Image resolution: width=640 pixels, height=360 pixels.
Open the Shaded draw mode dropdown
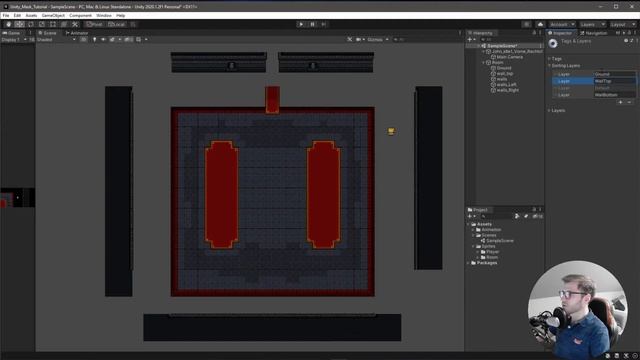point(56,40)
